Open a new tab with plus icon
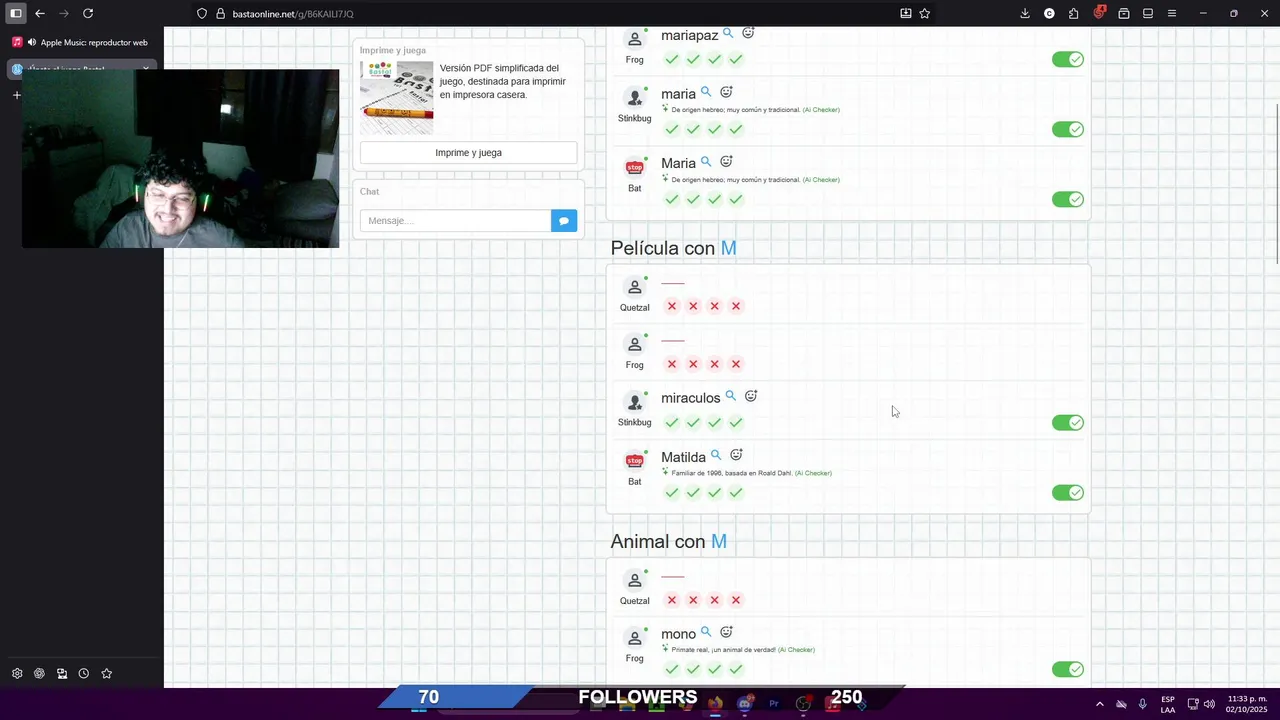Screen dimensions: 1280x720 pos(16,95)
